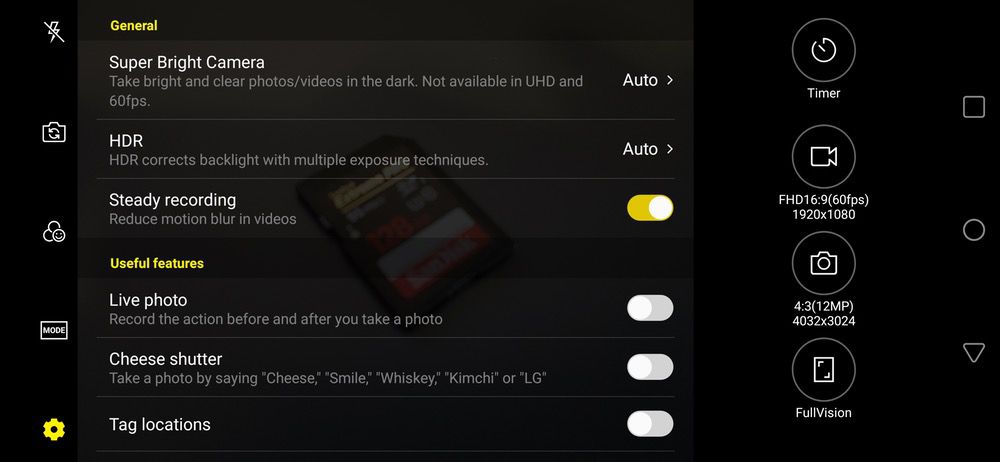Change photo size 4:3(12MP)
Viewport: 1000px width, 462px height.
point(823,263)
